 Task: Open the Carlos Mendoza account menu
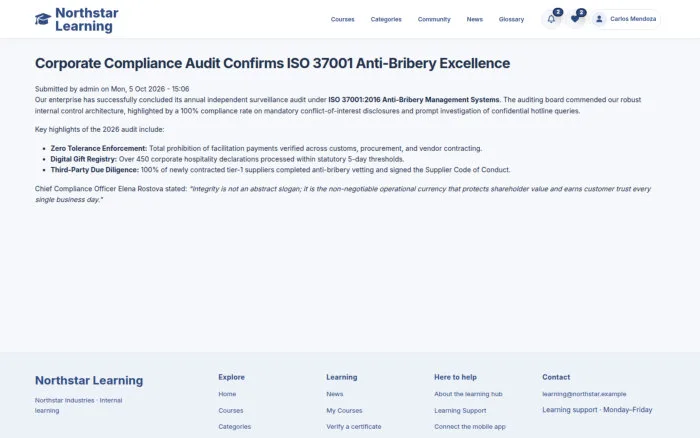coord(626,19)
